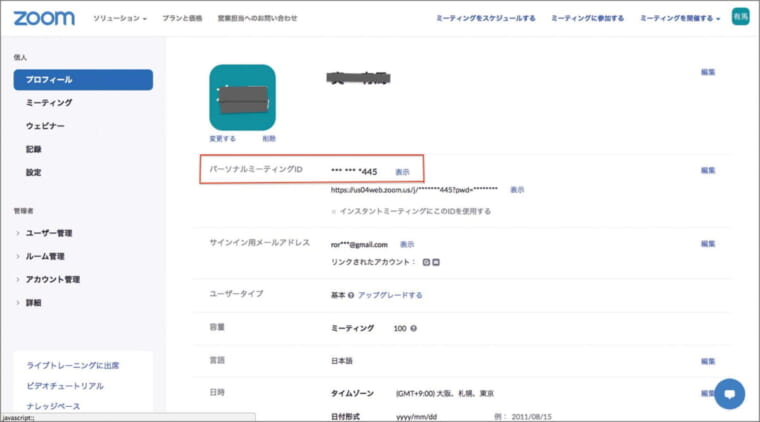Expand ユーザー管理 in the sidebar
The image size is (760, 422).
[x=49, y=233]
